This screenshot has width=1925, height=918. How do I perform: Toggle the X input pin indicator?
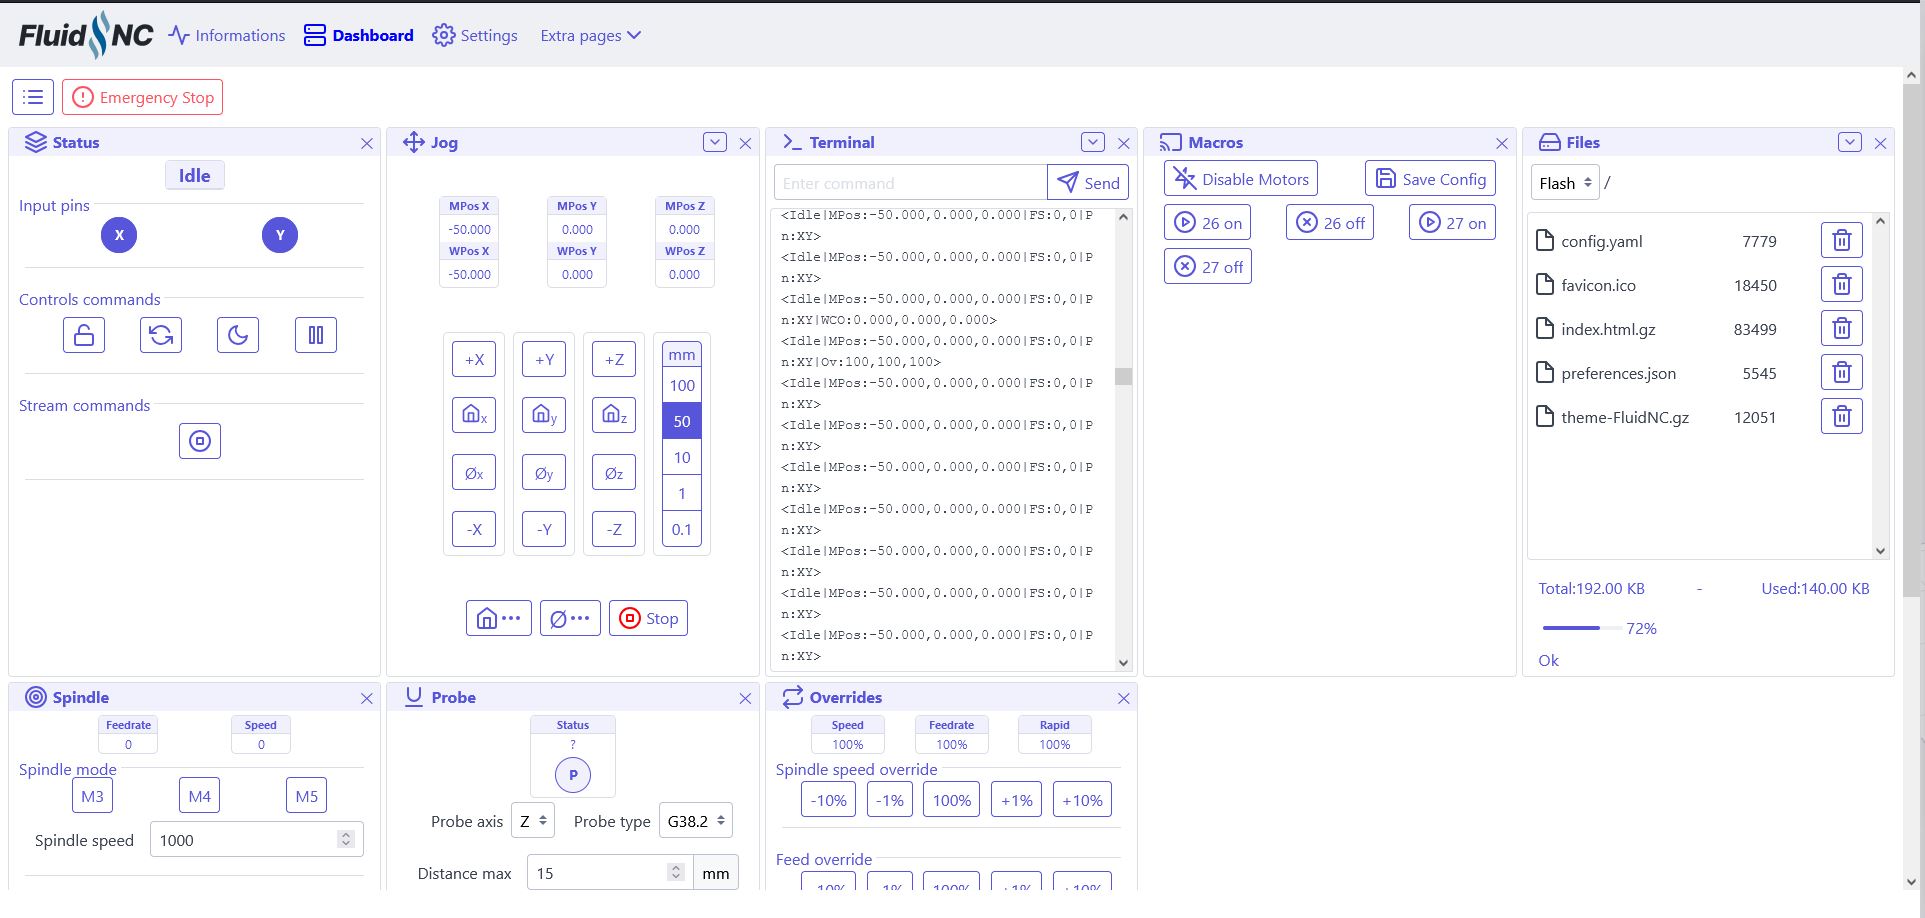(119, 235)
